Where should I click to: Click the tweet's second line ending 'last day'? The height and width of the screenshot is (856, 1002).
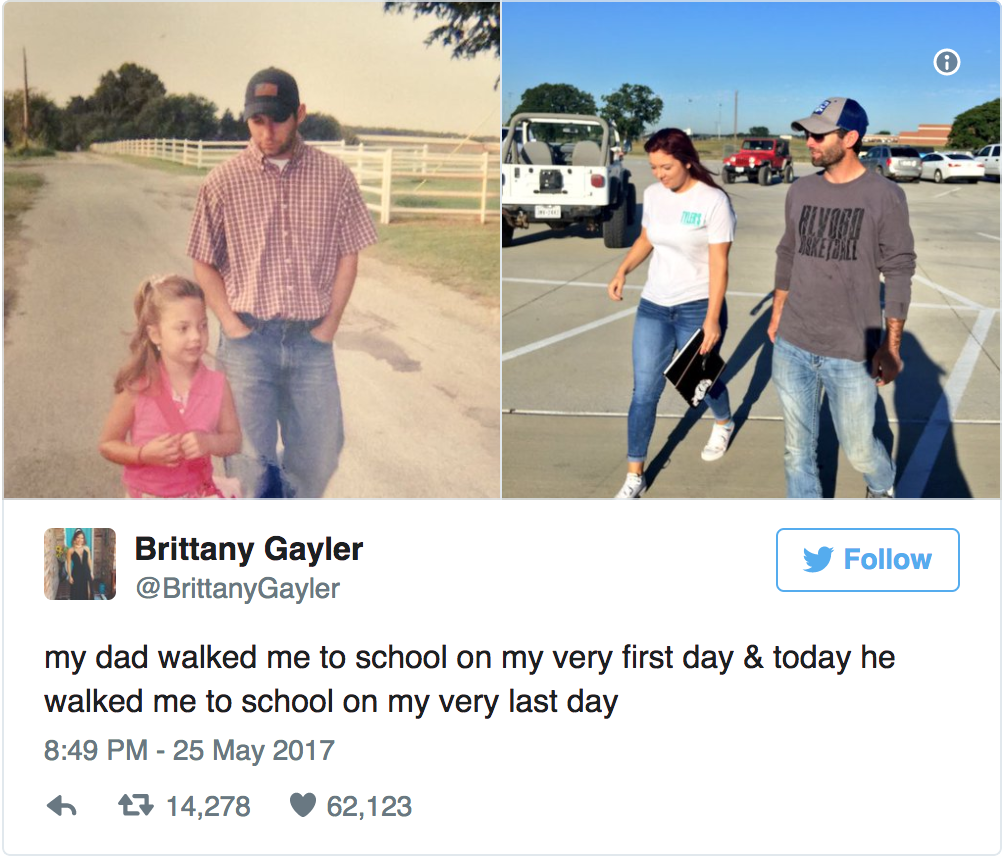tap(330, 701)
